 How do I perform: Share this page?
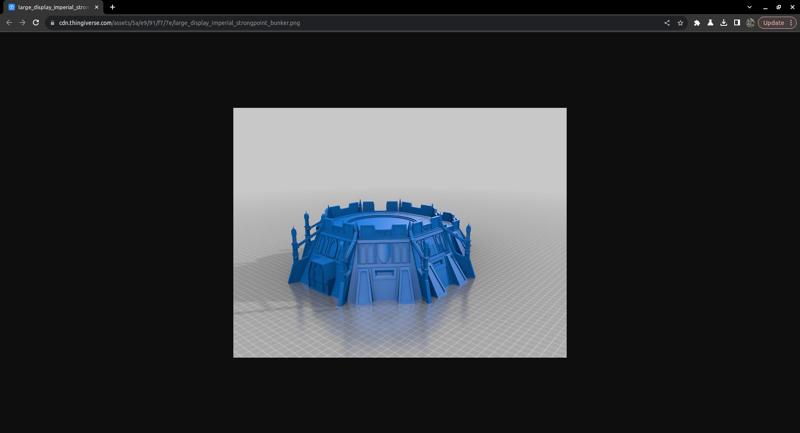[x=667, y=23]
